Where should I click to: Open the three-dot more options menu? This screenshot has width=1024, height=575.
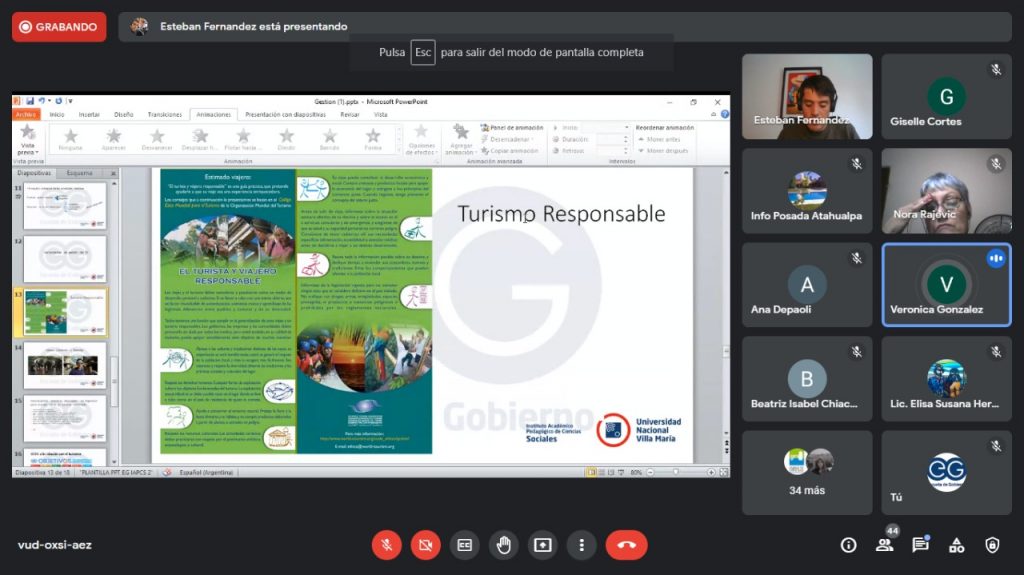(582, 545)
